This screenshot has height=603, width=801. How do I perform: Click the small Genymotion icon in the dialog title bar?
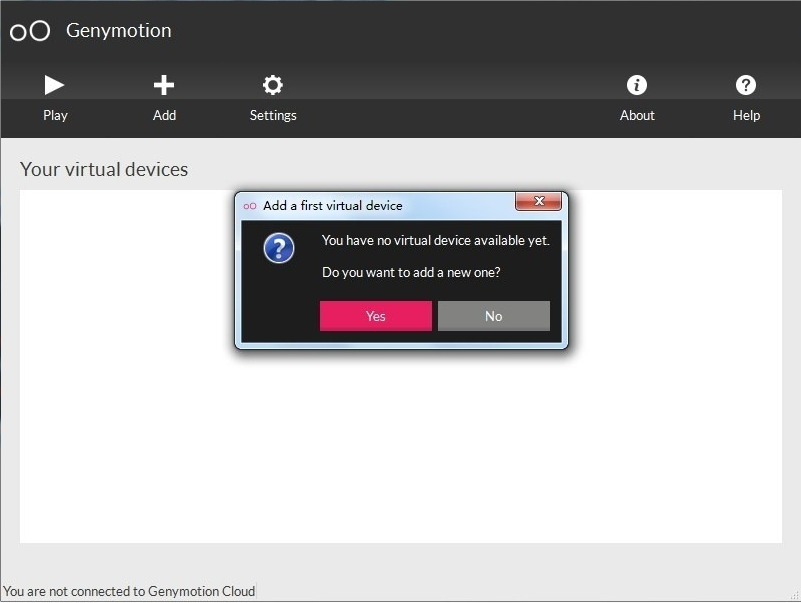click(250, 206)
